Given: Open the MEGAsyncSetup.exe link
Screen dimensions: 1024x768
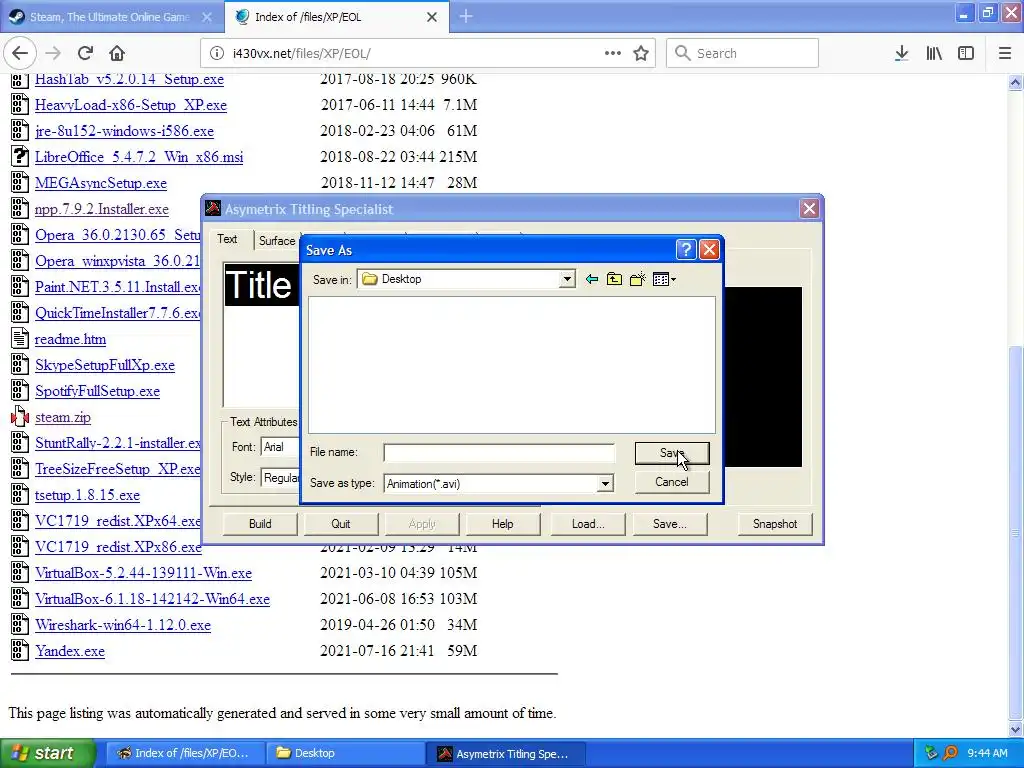Looking at the screenshot, I should [x=101, y=184].
